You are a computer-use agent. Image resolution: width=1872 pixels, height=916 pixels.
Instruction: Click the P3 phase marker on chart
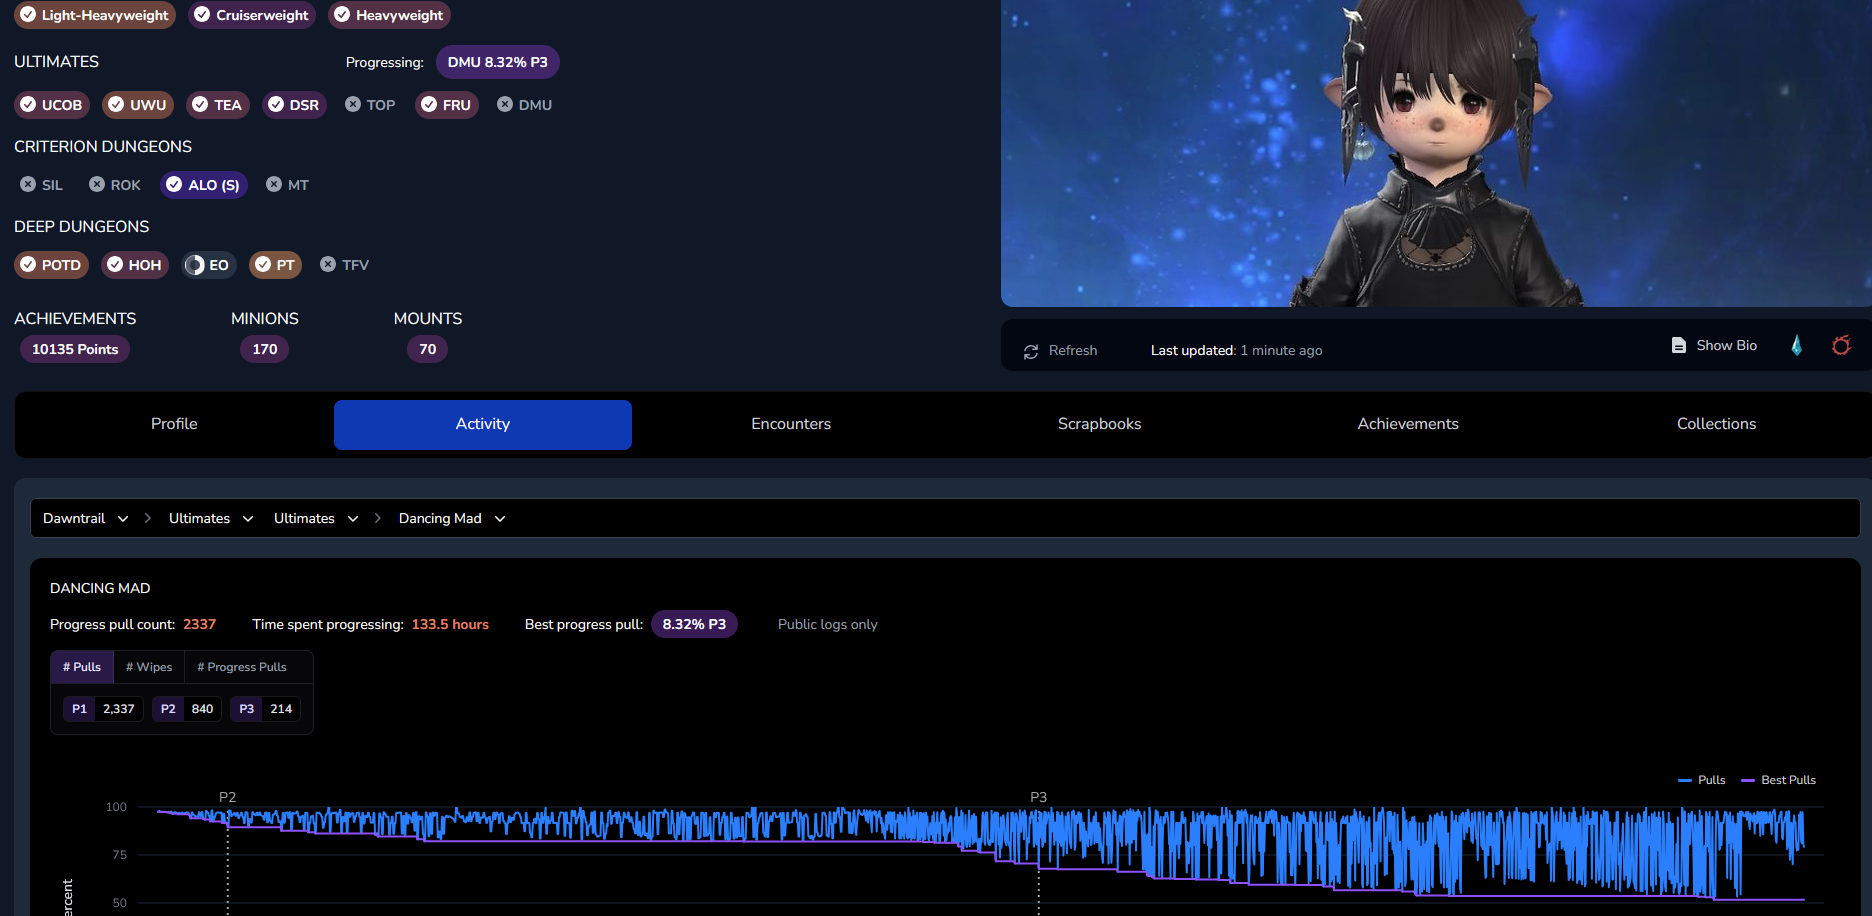coord(1039,797)
